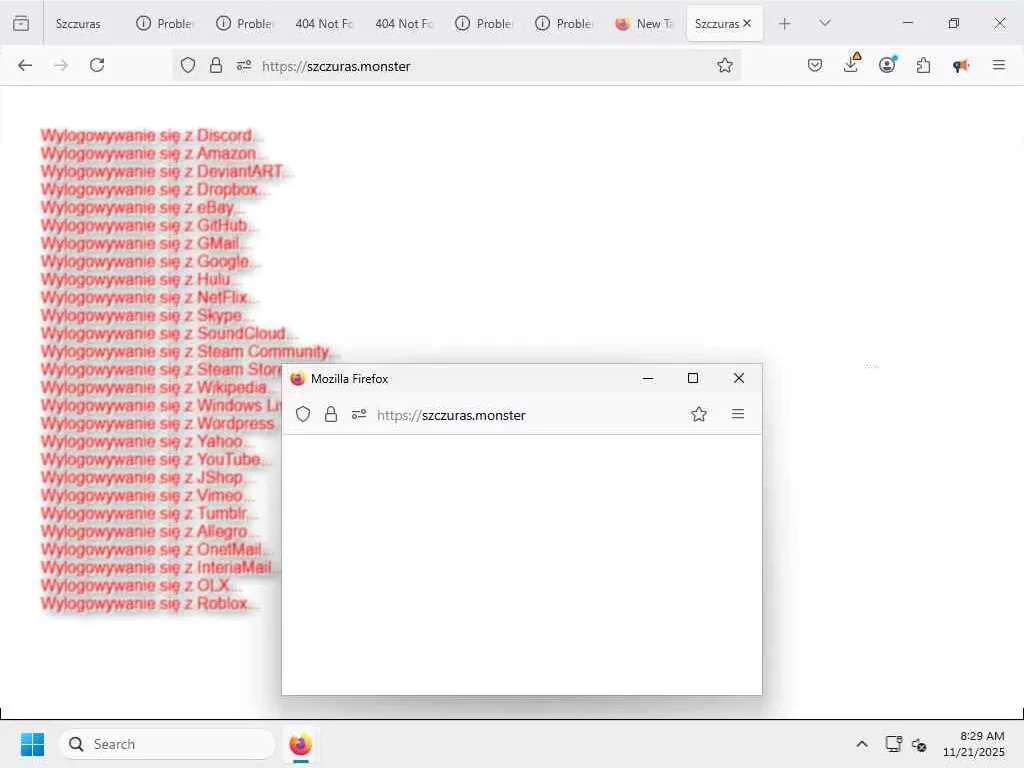This screenshot has width=1024, height=768.
Task: Click the forward arrow in main window
Action: pos(61,65)
